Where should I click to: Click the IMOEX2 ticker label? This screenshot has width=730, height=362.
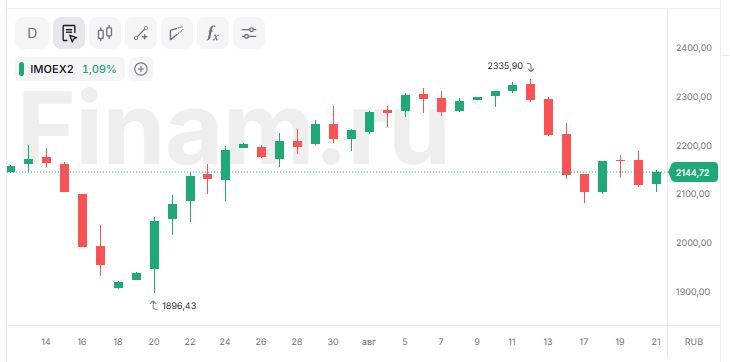pyautogui.click(x=51, y=69)
